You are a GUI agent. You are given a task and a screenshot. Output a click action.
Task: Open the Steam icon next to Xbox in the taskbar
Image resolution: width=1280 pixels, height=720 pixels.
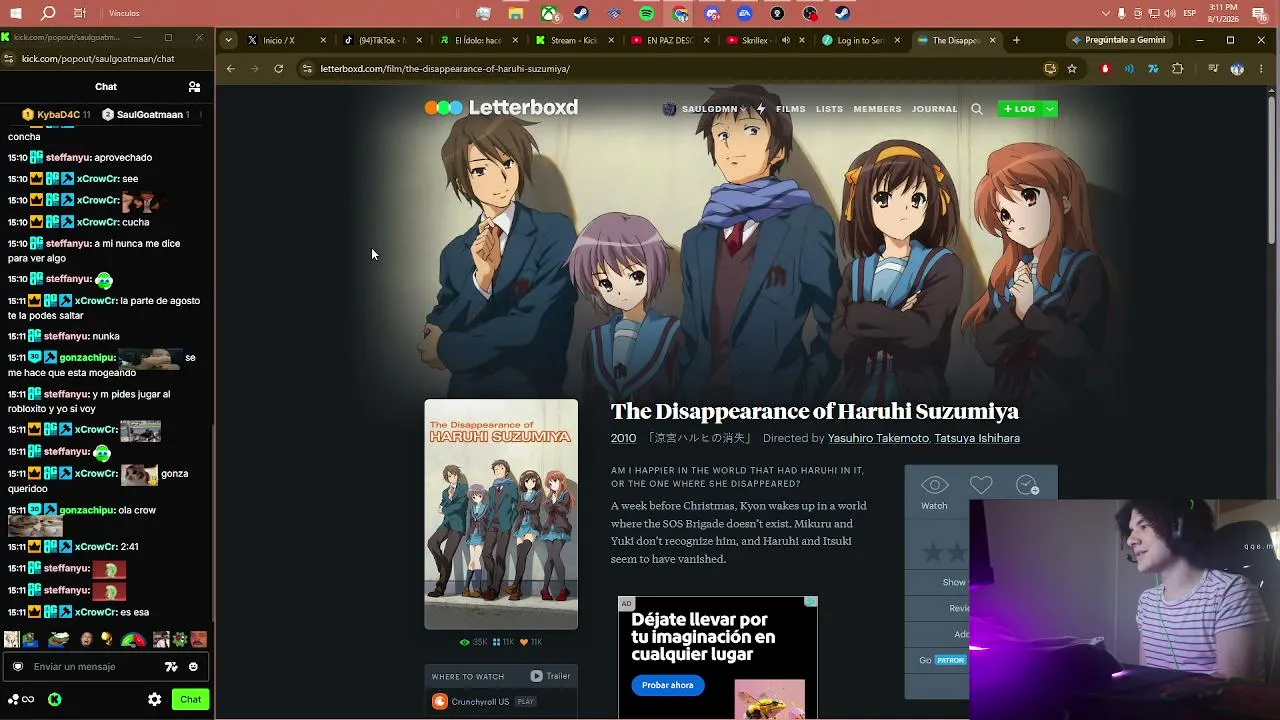point(581,14)
